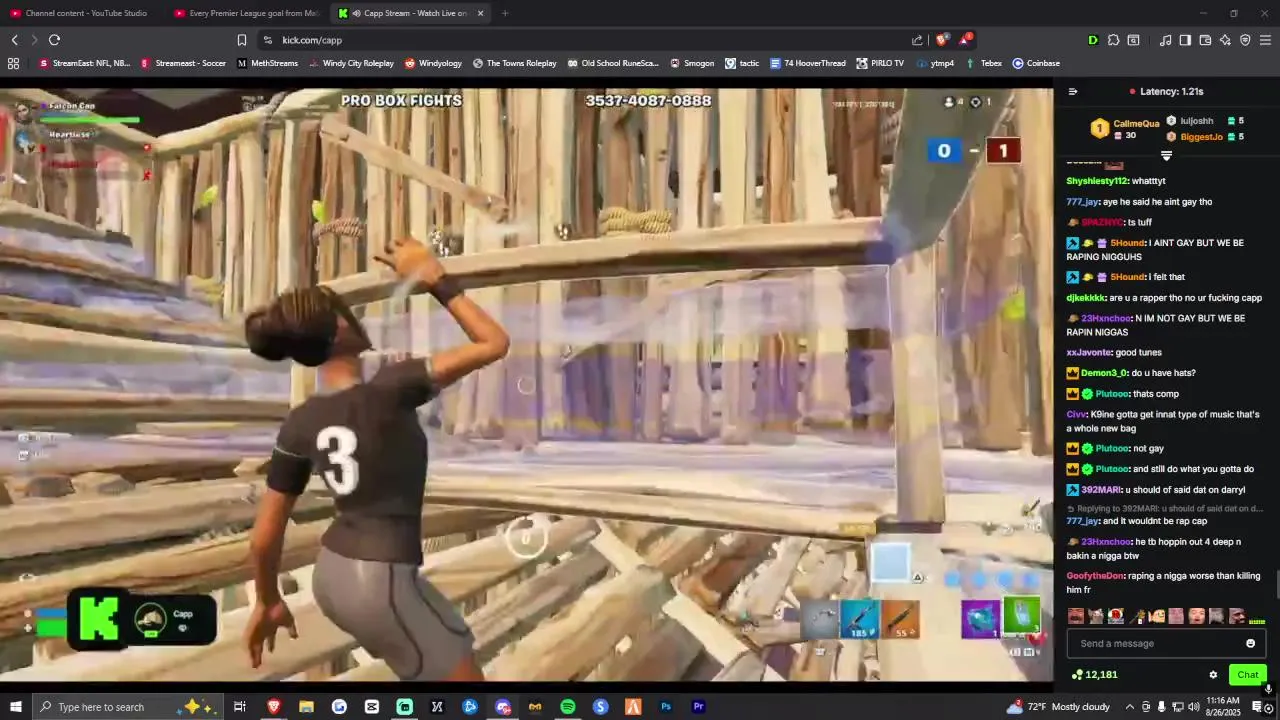Click the green D extension icon
Screen dimensions: 1280x720
[1092, 40]
